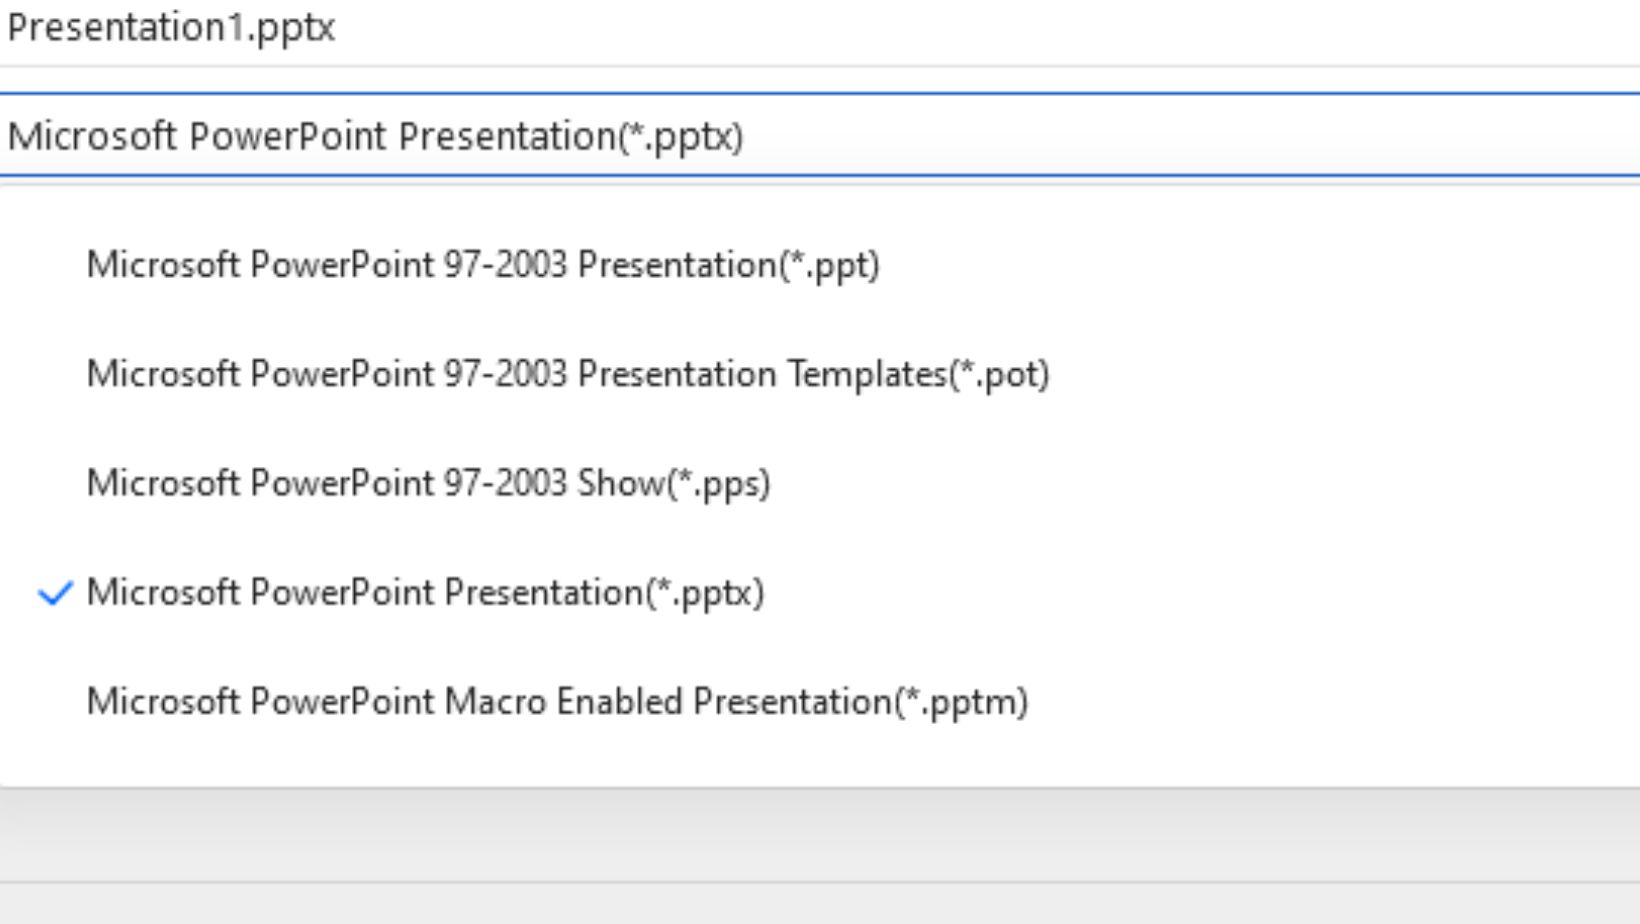Select PowerPoint 97-2003 Presentation (*.ppt) option
The width and height of the screenshot is (1640, 924).
click(820, 265)
